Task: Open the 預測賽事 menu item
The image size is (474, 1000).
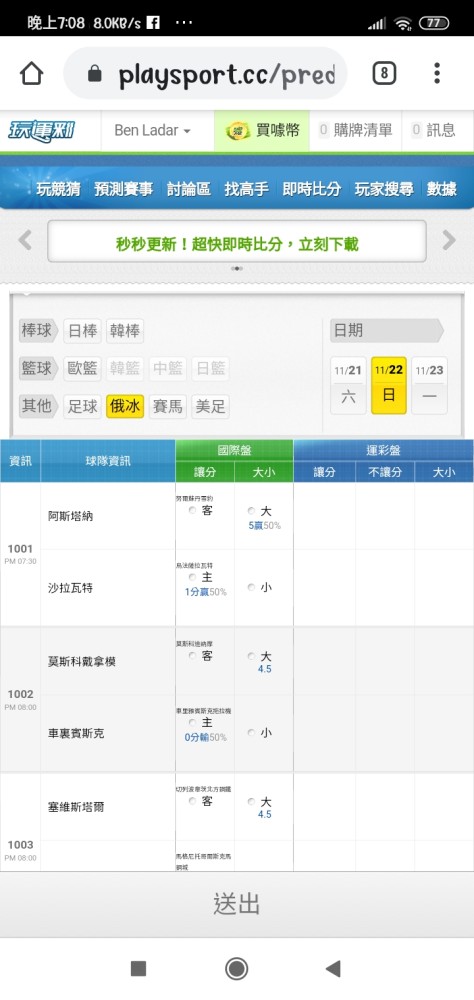Action: [123, 189]
